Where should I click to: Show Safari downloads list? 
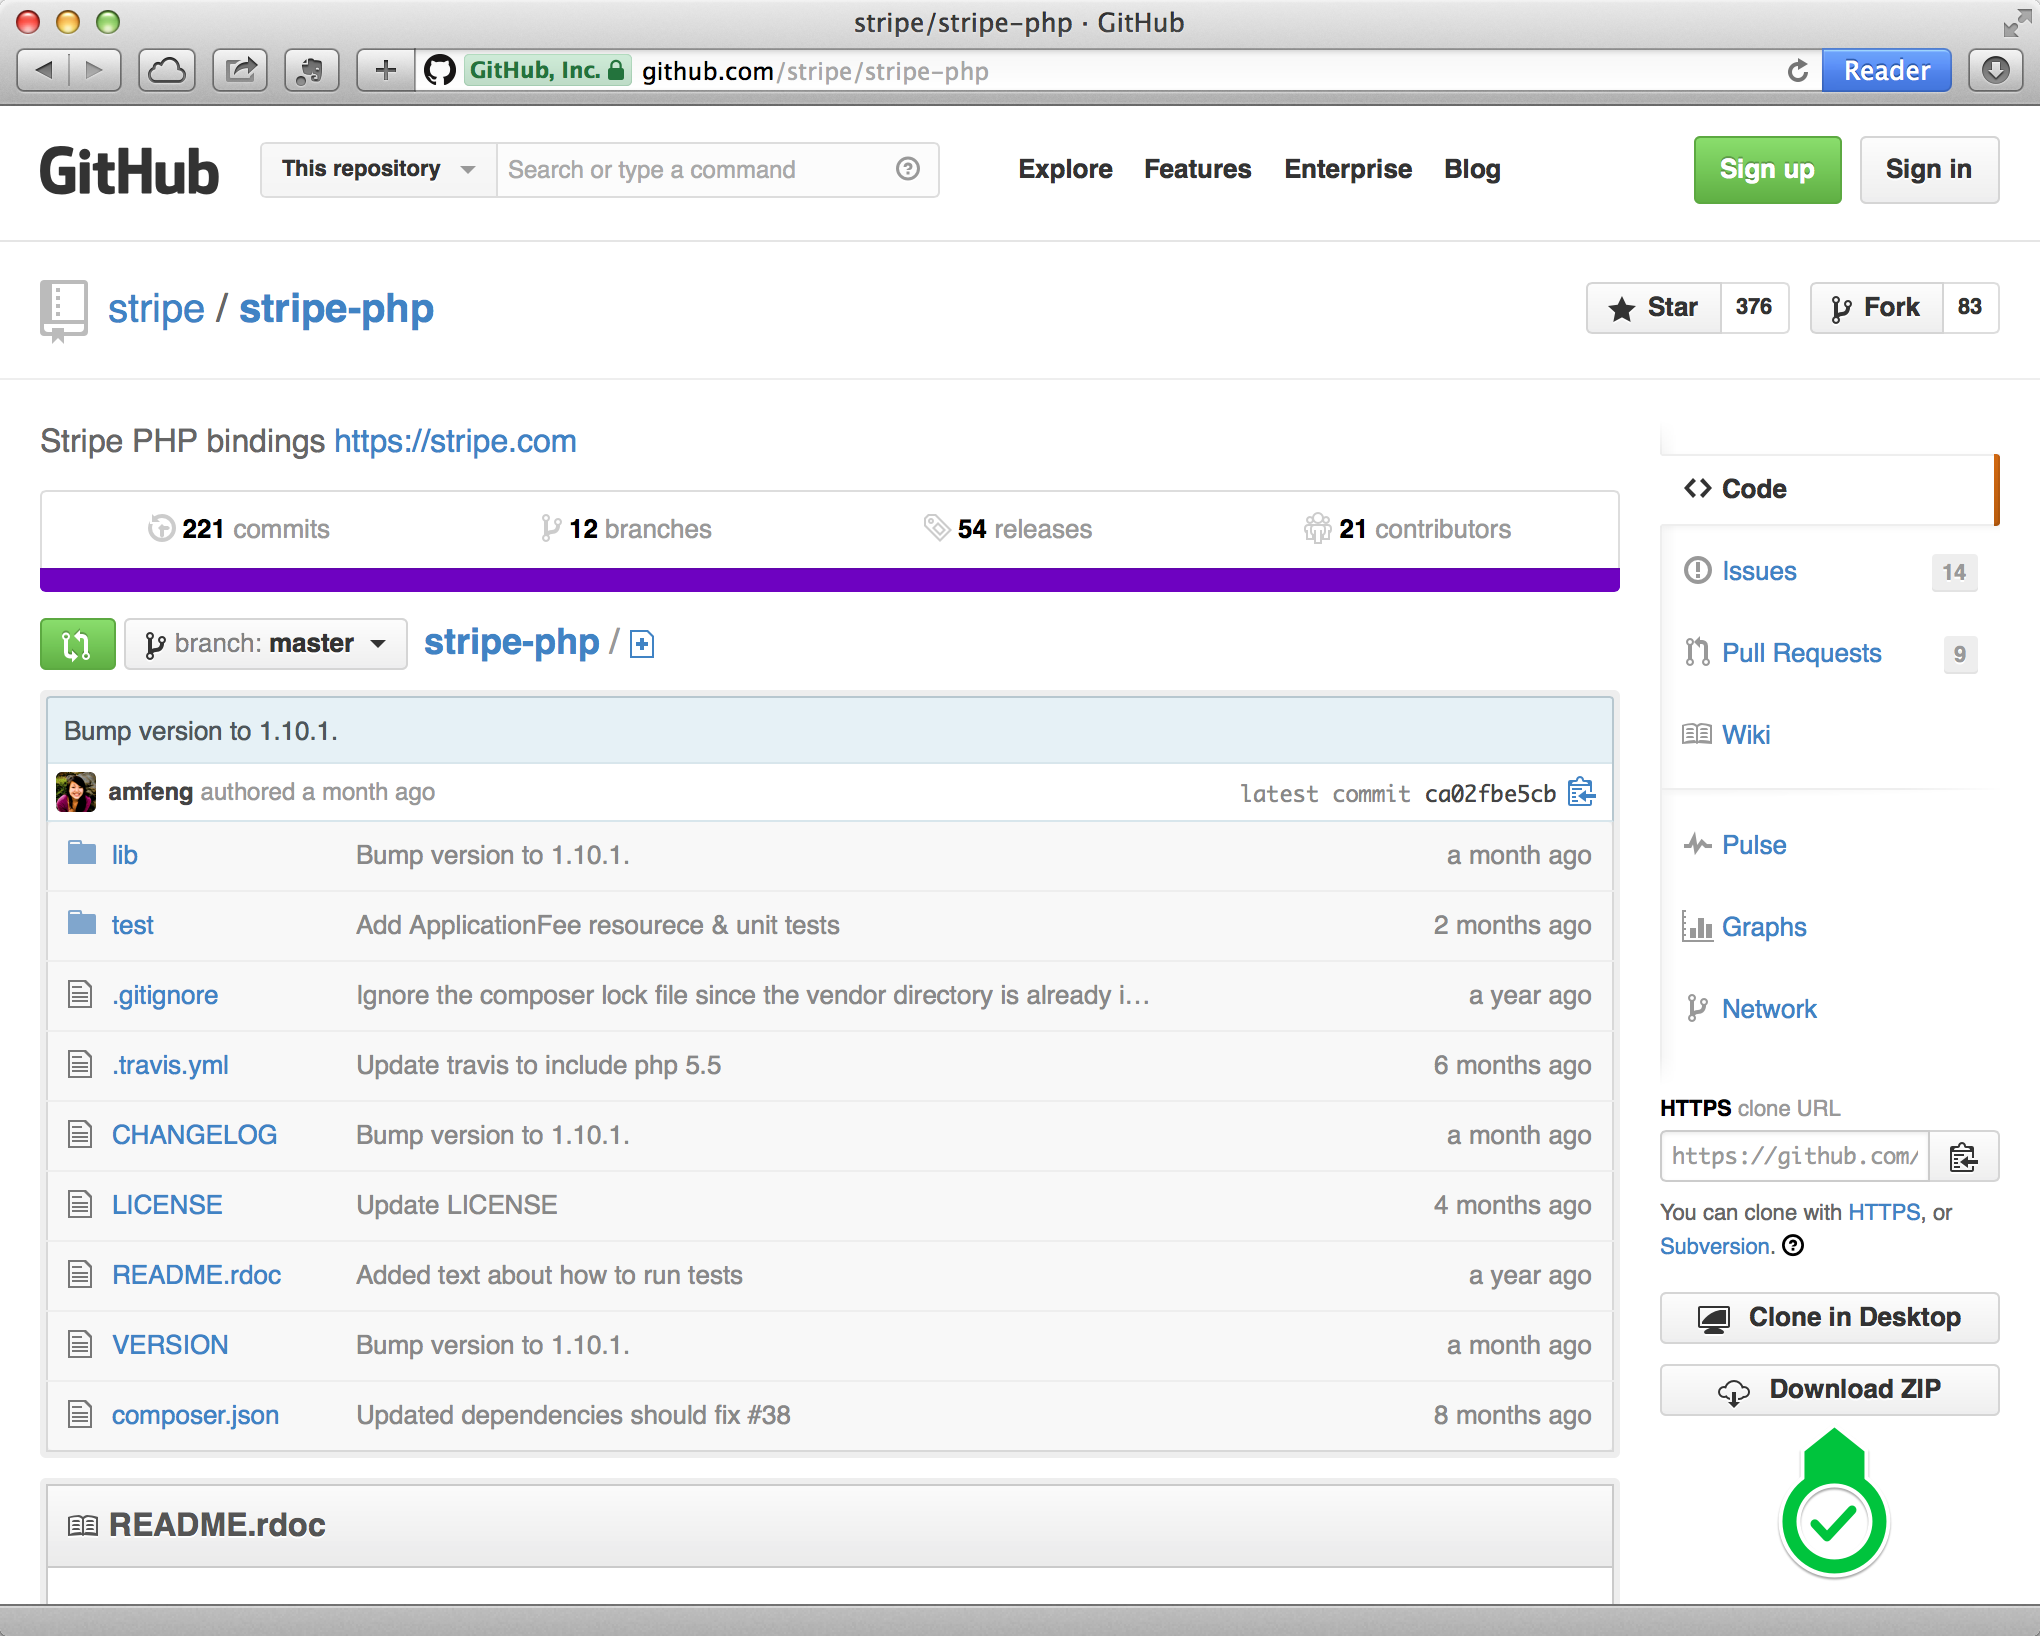(x=1995, y=70)
